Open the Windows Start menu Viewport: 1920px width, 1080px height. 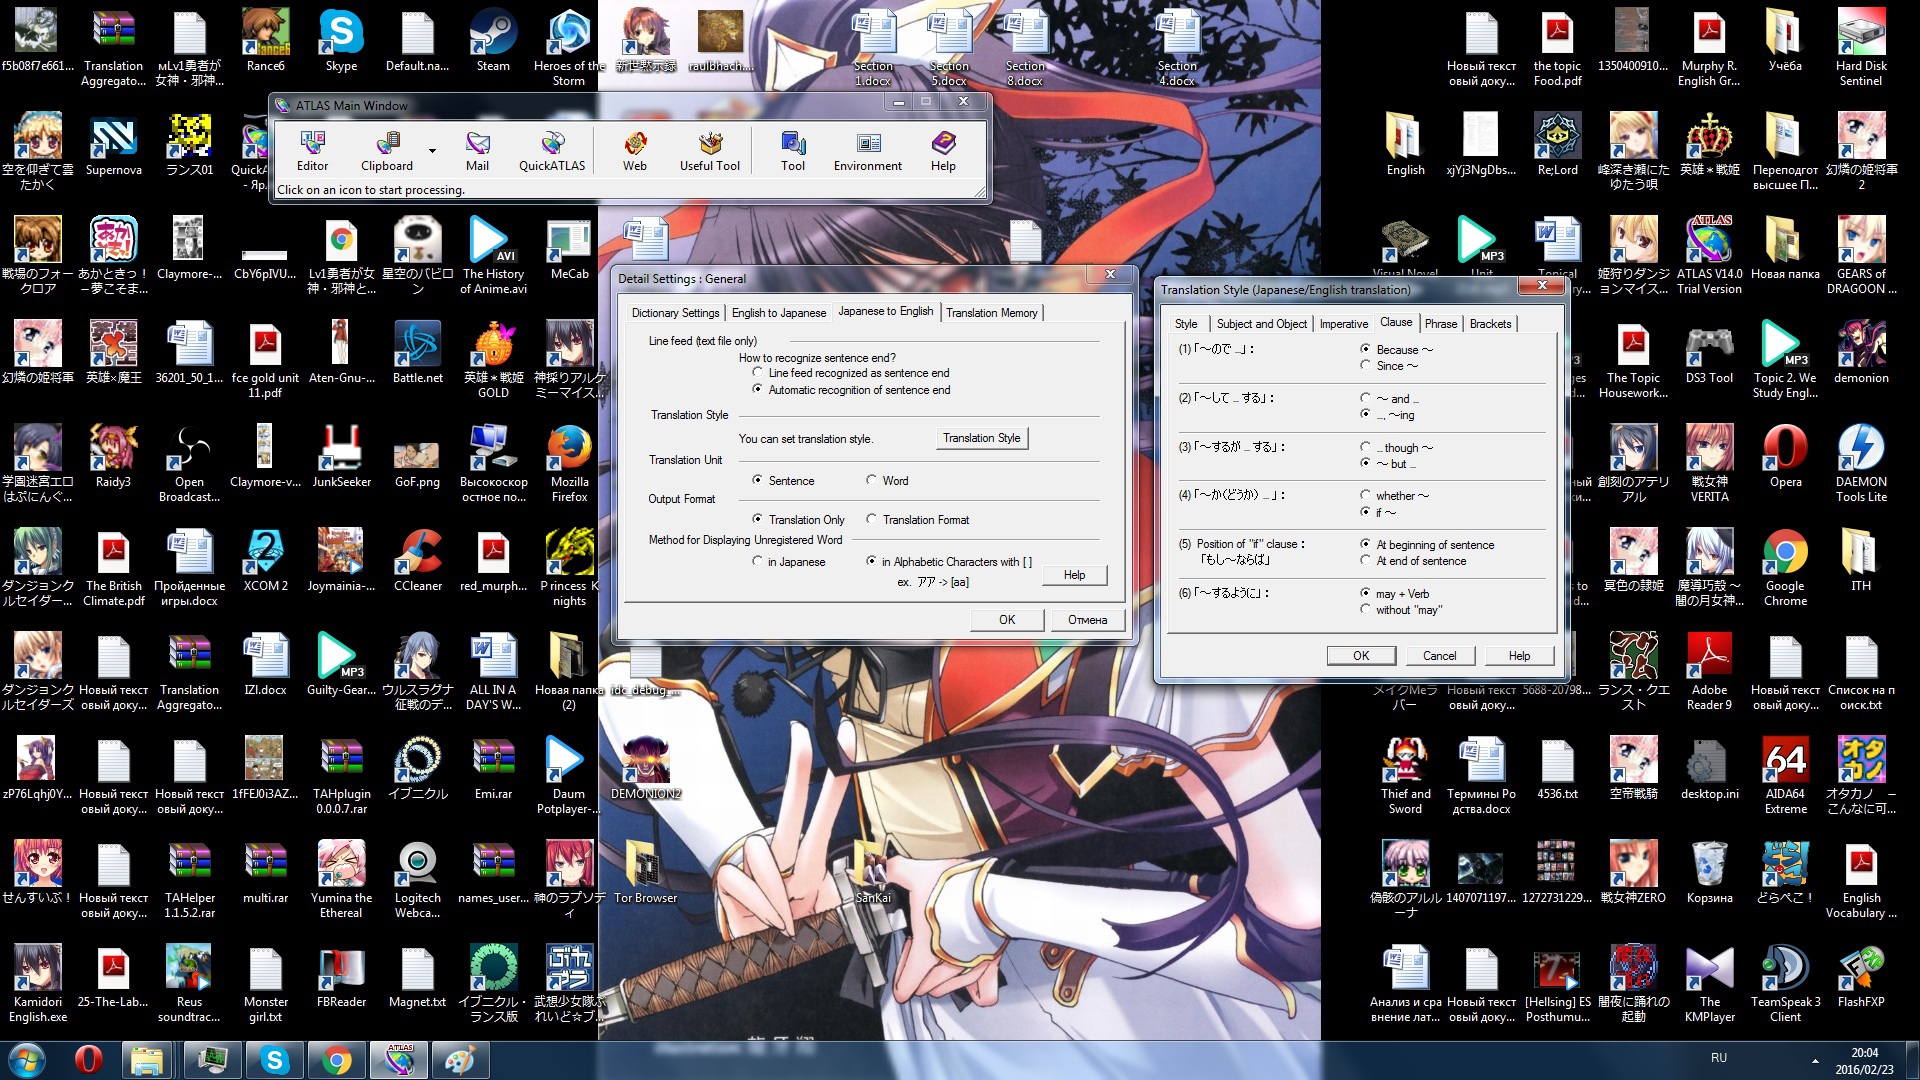[x=27, y=1059]
